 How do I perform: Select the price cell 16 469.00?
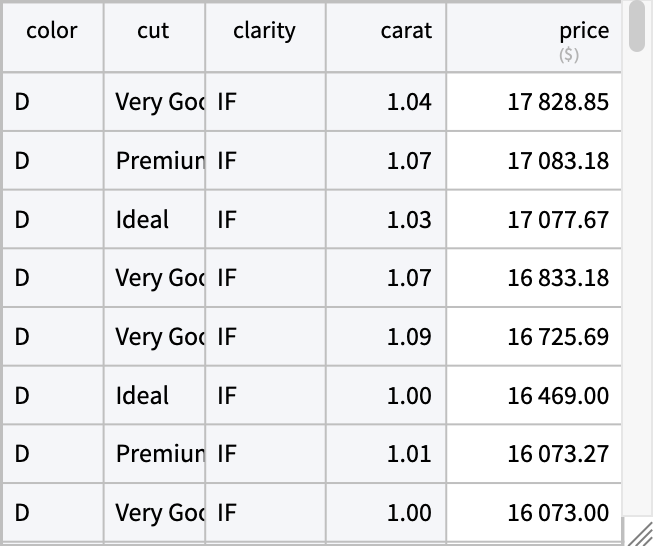click(533, 395)
